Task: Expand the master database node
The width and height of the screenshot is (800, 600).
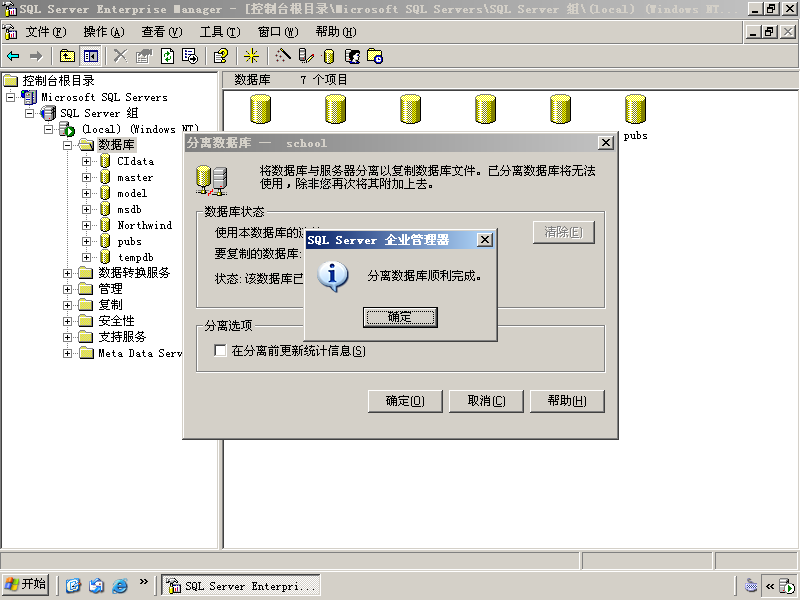Action: click(86, 178)
